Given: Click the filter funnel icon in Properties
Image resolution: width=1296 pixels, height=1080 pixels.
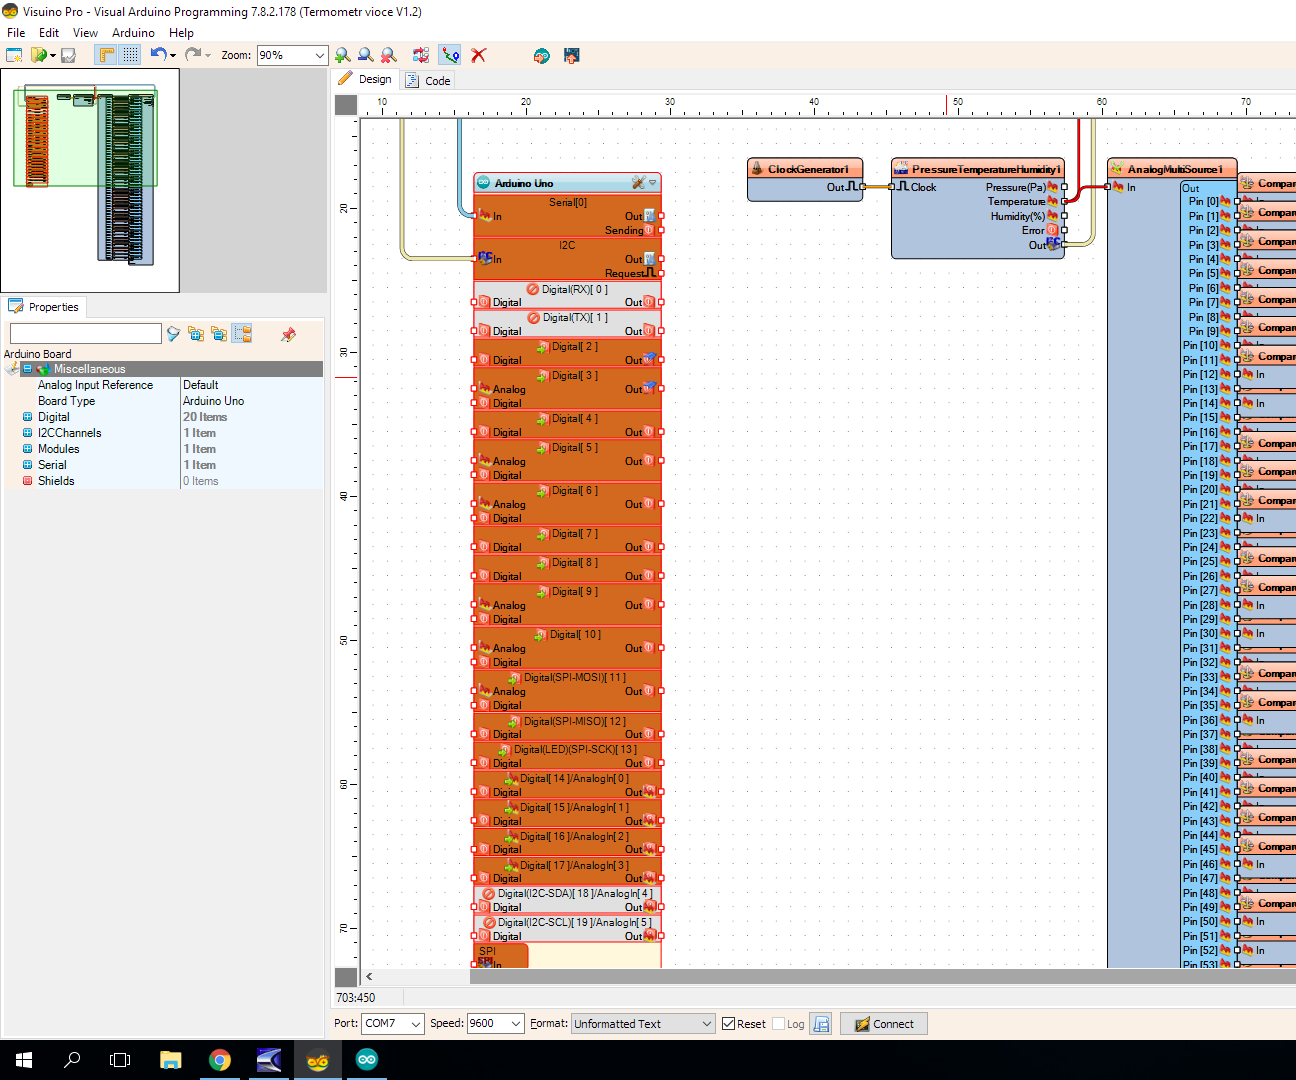Looking at the screenshot, I should tap(173, 334).
